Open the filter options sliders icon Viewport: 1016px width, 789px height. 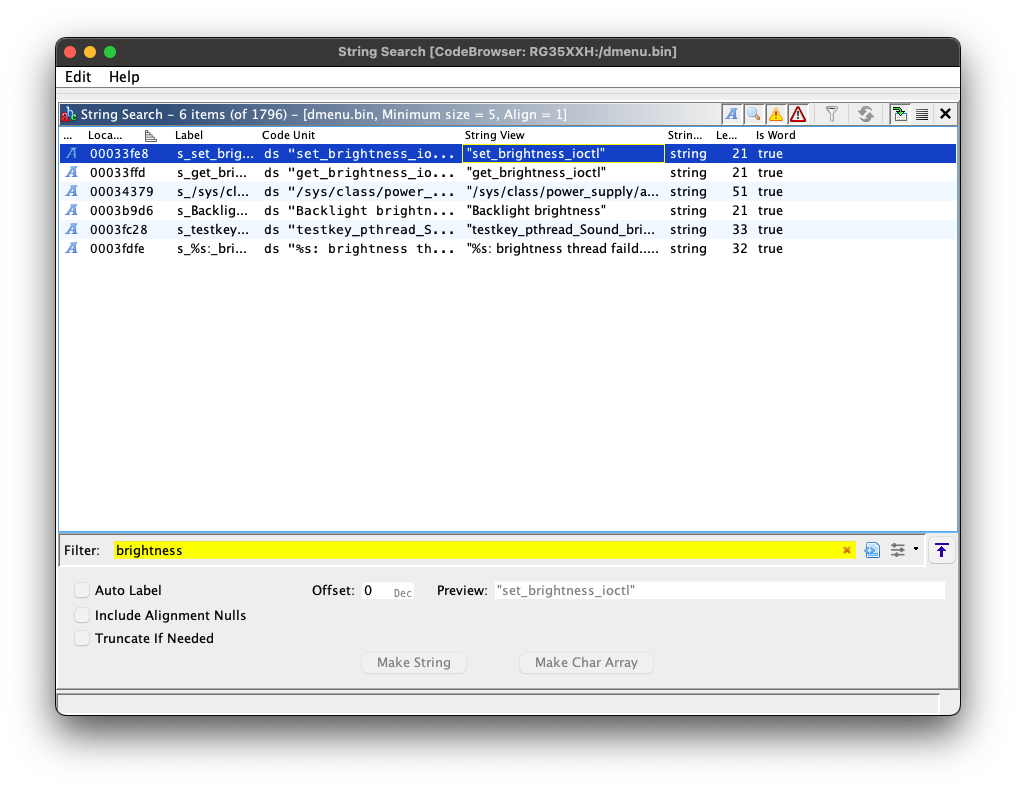(897, 550)
